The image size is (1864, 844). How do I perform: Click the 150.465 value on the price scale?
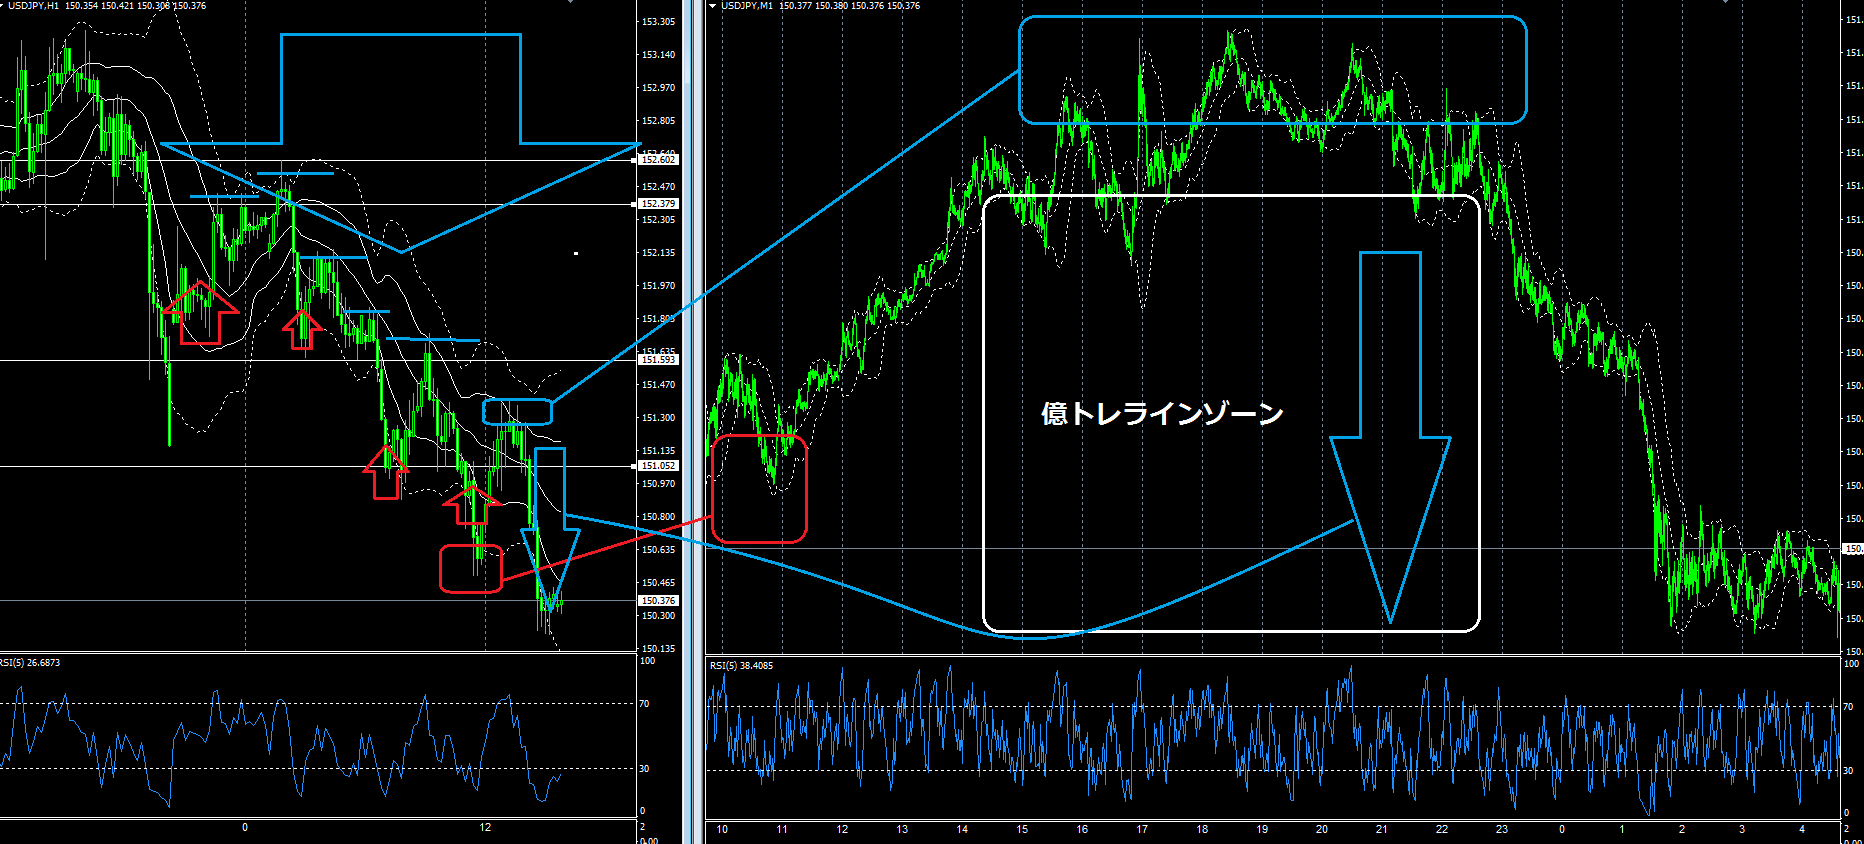658,583
